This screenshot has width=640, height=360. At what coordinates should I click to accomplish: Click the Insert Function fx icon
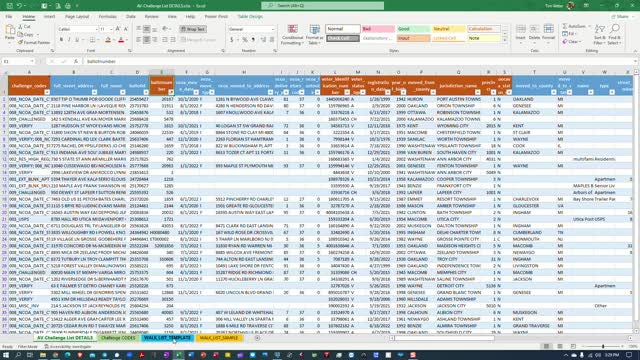pos(76,61)
